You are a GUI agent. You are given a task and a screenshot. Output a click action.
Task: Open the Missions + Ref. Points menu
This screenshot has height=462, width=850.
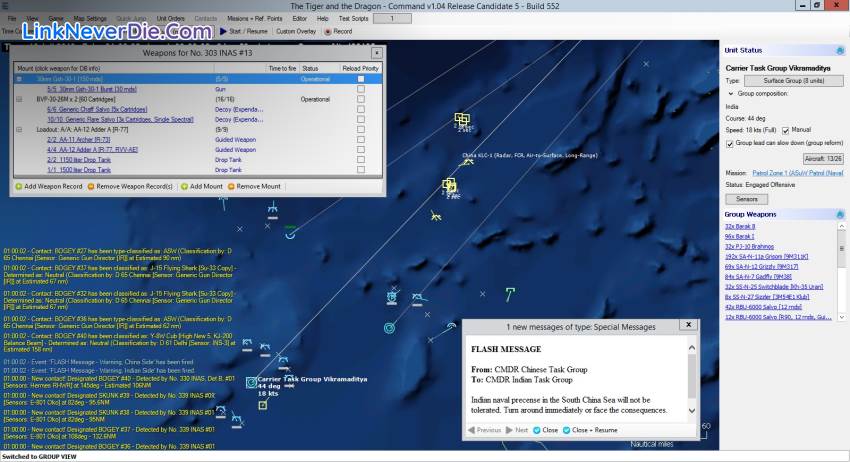coord(254,18)
